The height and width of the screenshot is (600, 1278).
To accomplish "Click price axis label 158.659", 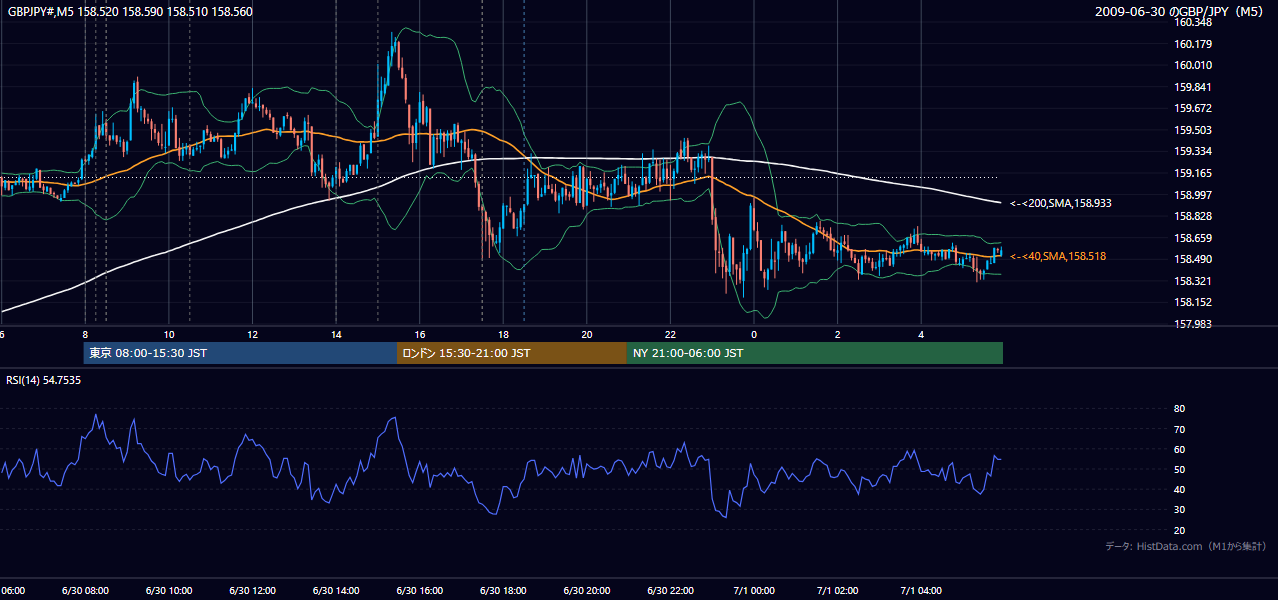I will click(1193, 238).
